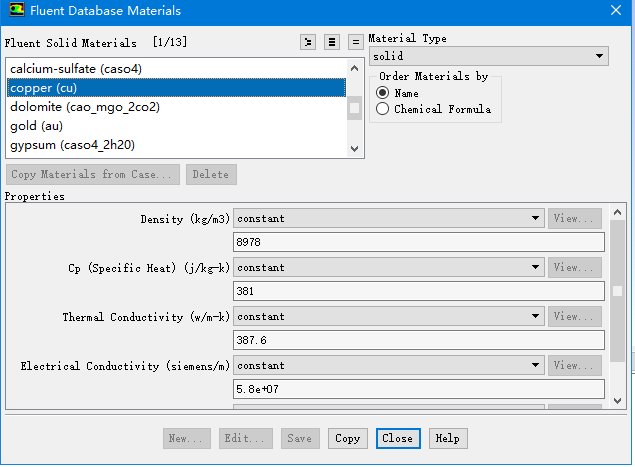Click the Fluent application icon in the title bar

tap(17, 10)
